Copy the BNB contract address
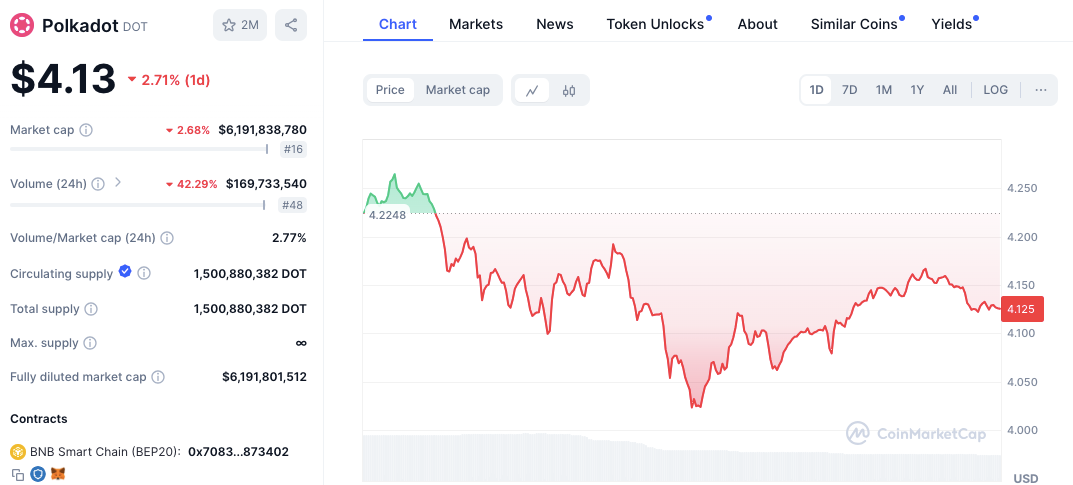The height and width of the screenshot is (485, 1073). [x=18, y=474]
